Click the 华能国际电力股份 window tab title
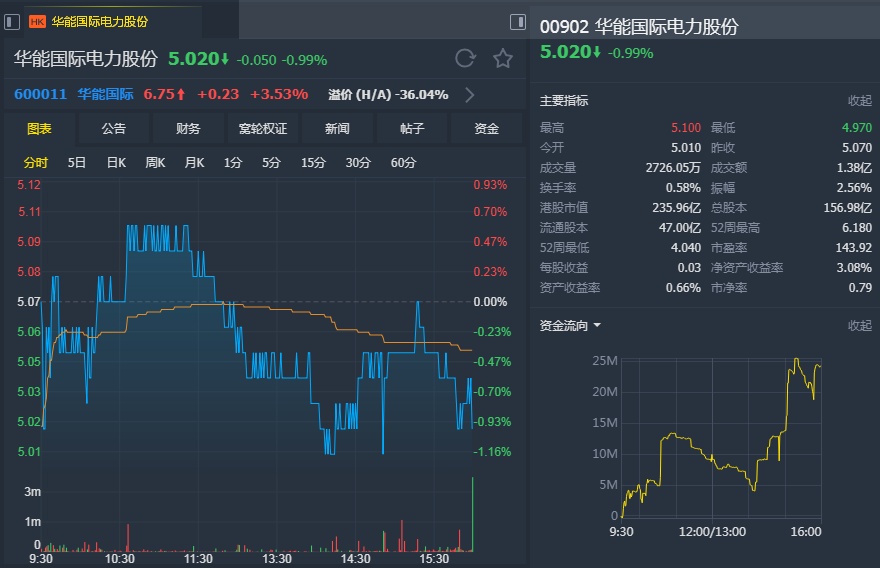Screen dimensions: 880x568 100,22
